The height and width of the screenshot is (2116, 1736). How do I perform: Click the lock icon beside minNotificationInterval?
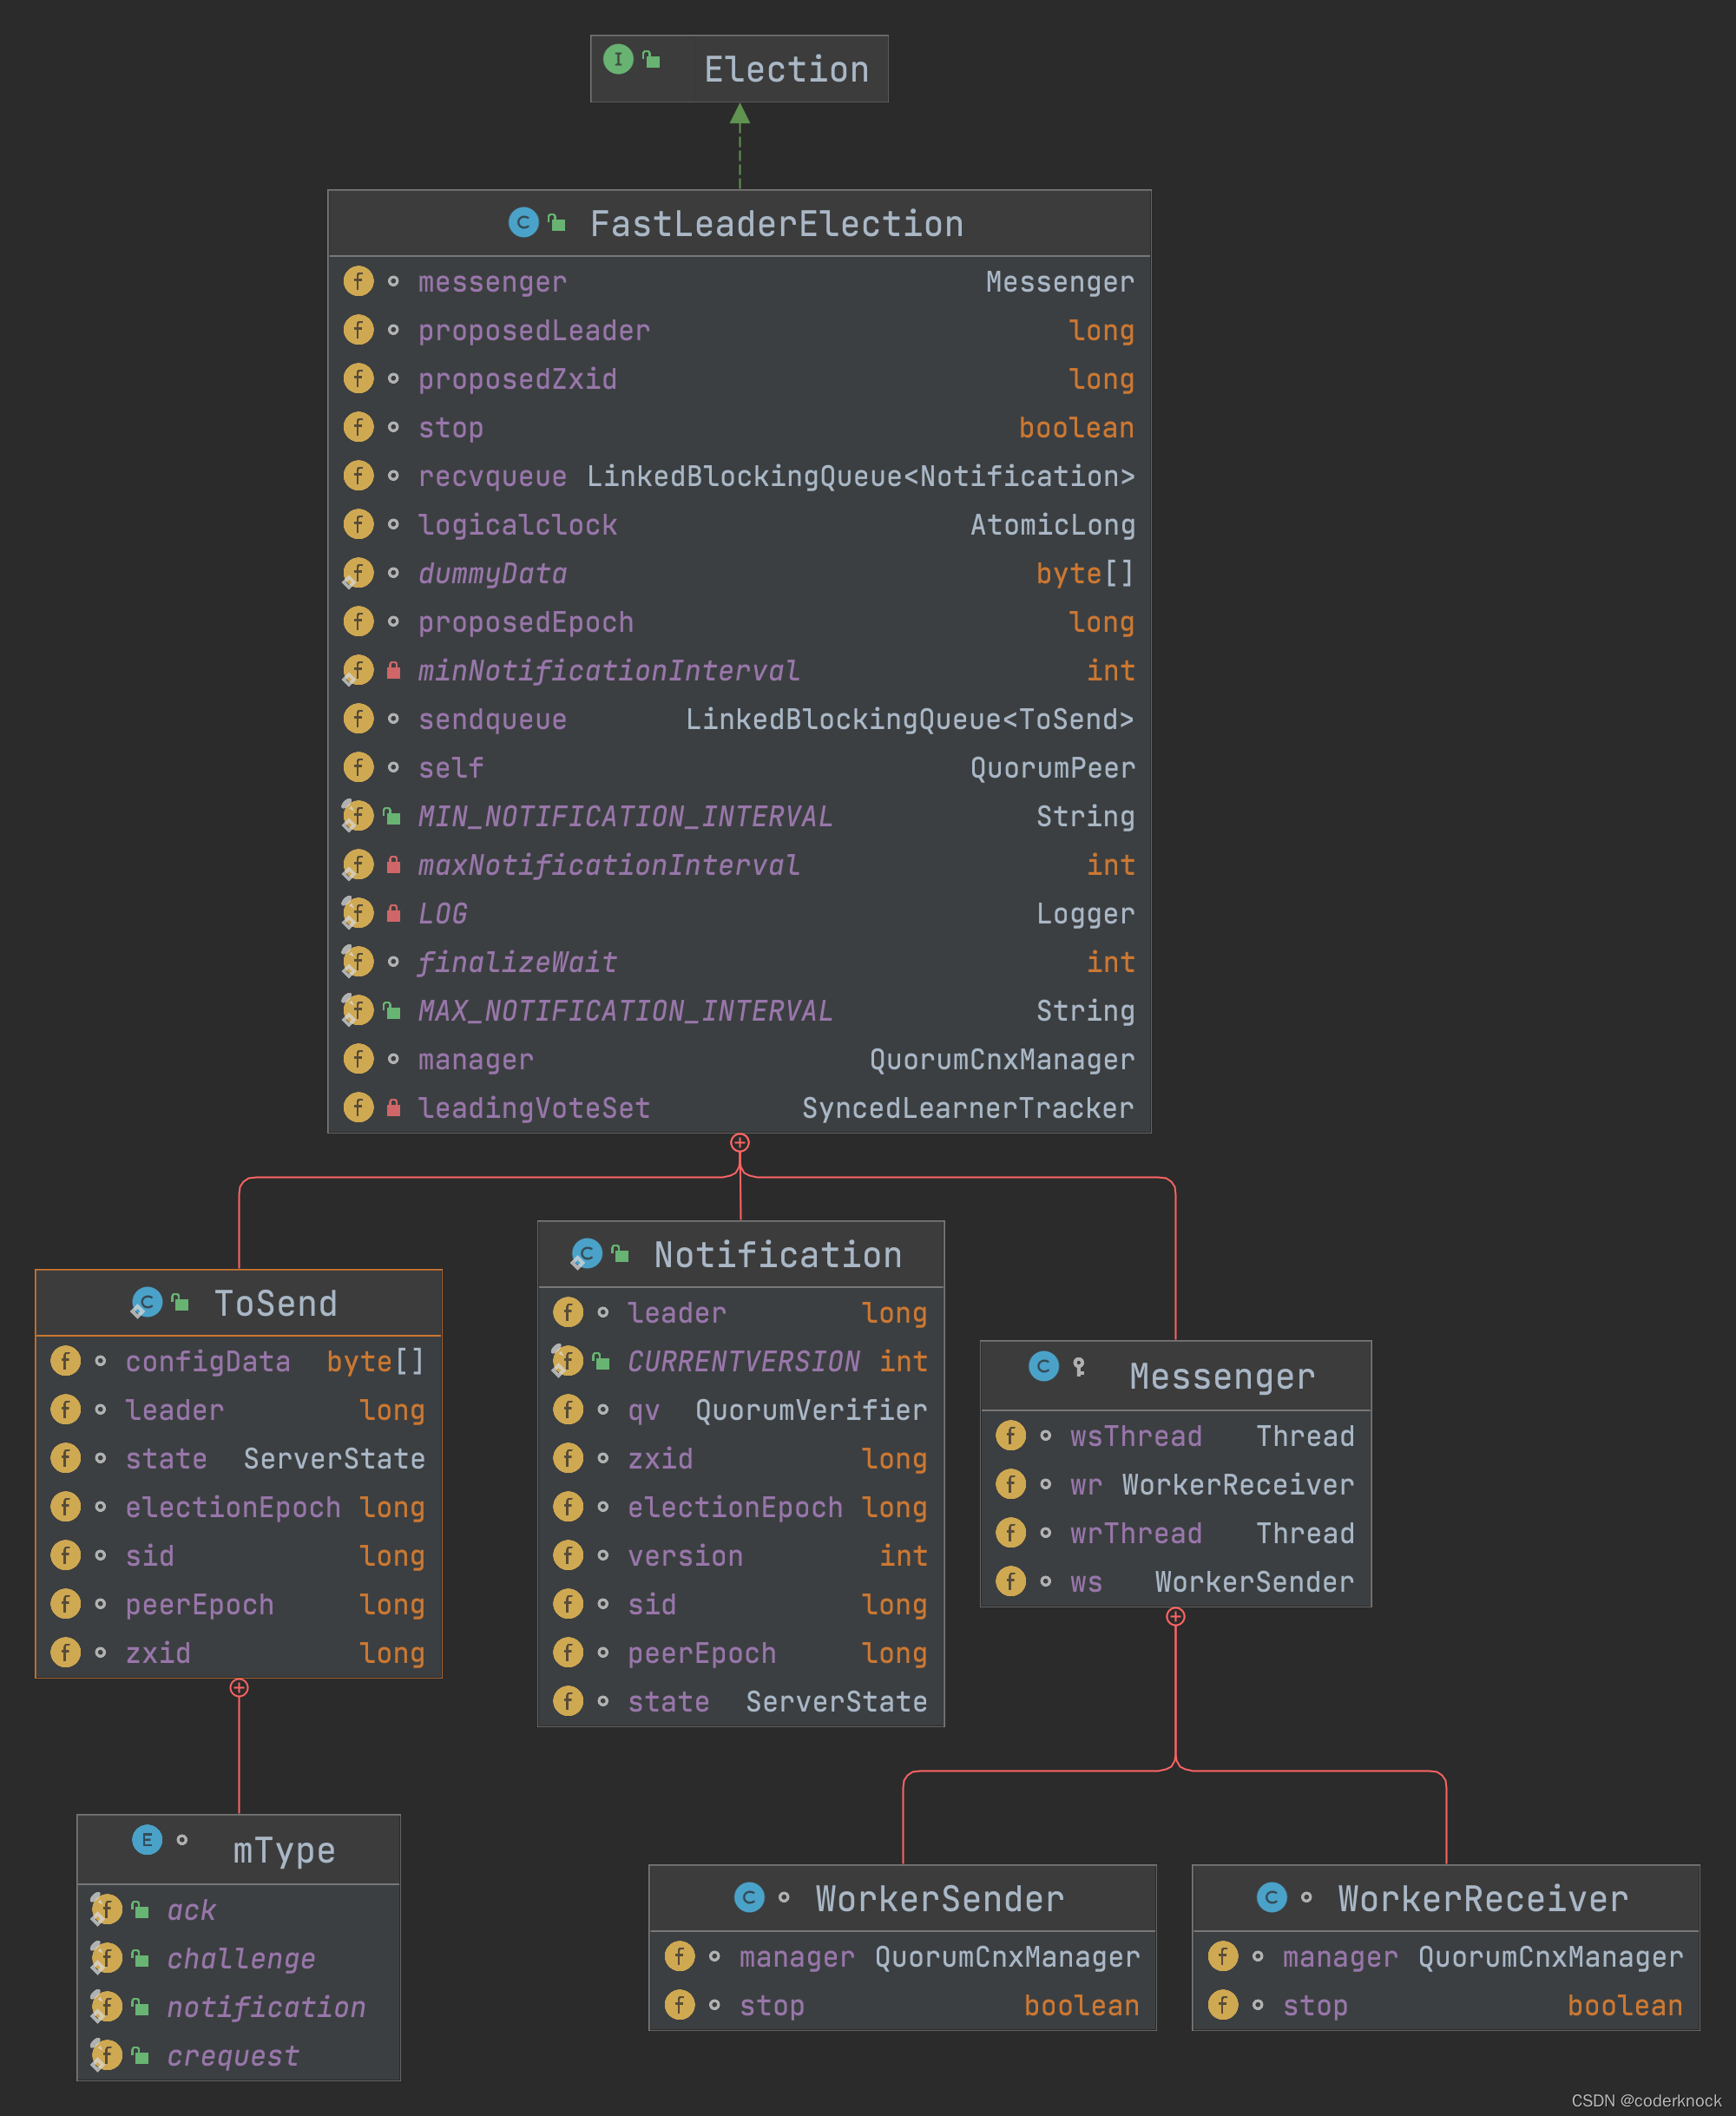(x=394, y=670)
